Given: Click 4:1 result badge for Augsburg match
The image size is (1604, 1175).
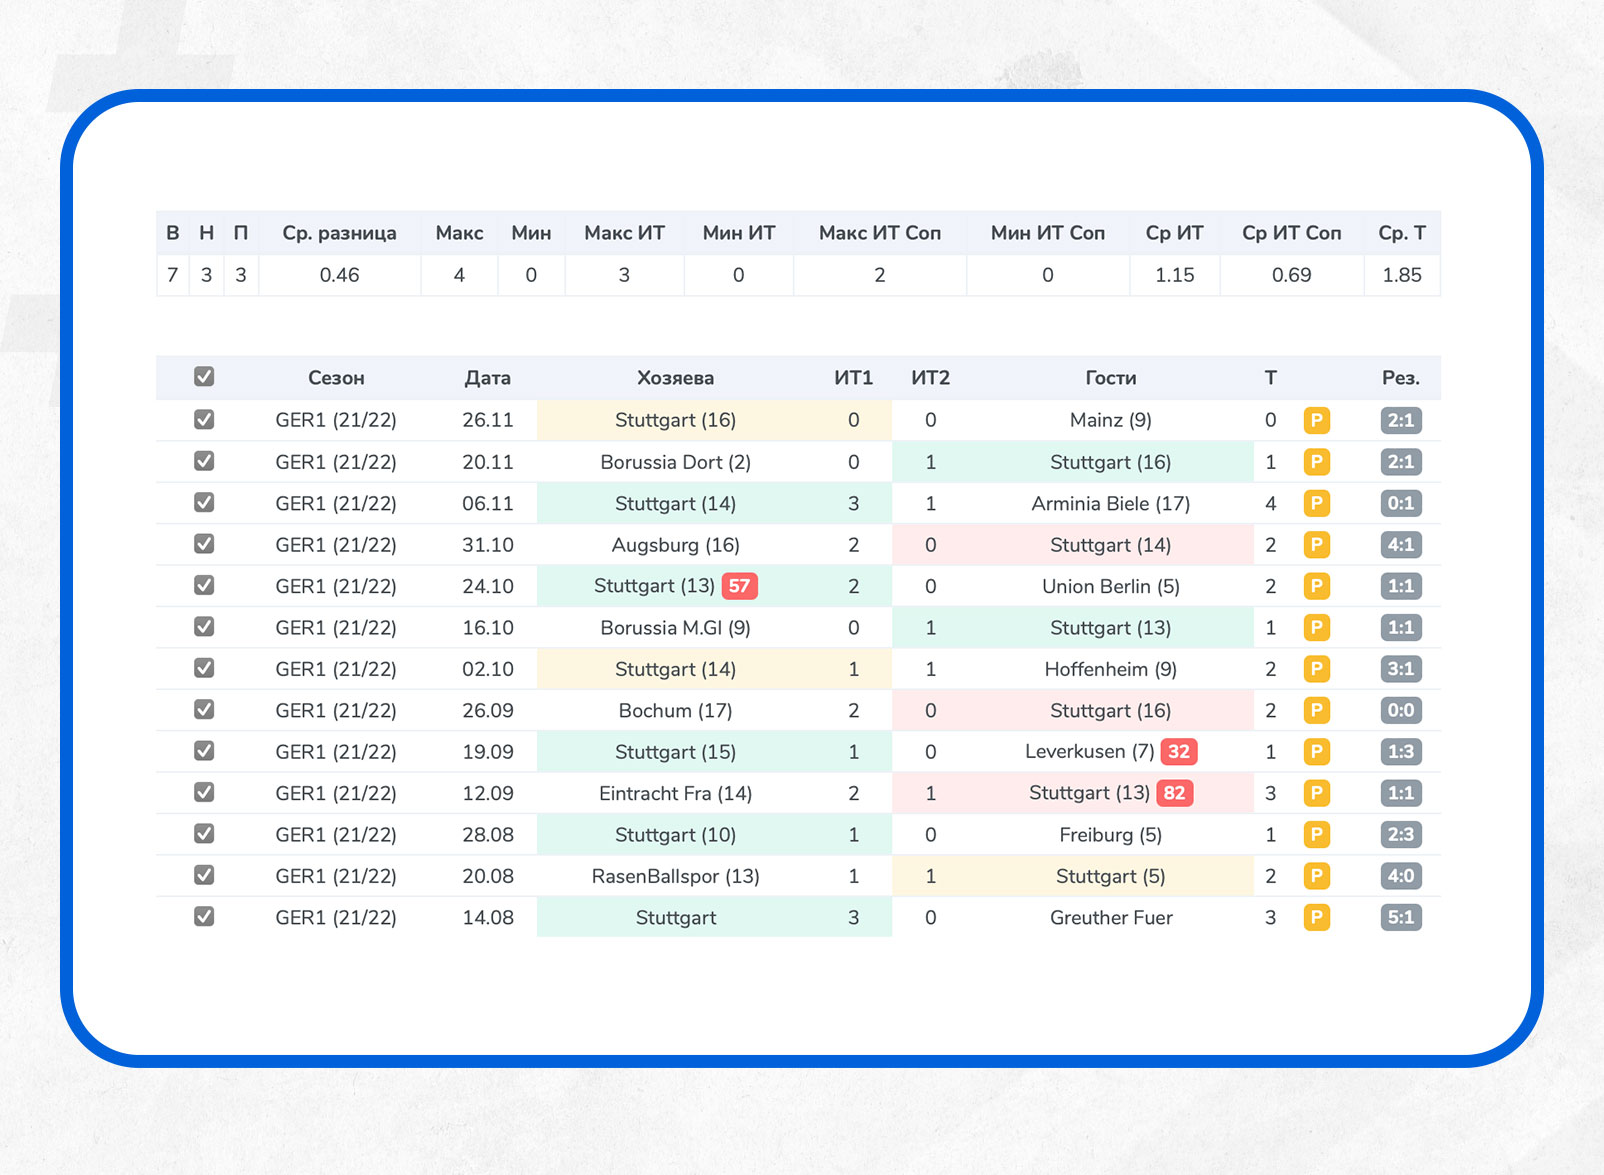Looking at the screenshot, I should (1400, 545).
